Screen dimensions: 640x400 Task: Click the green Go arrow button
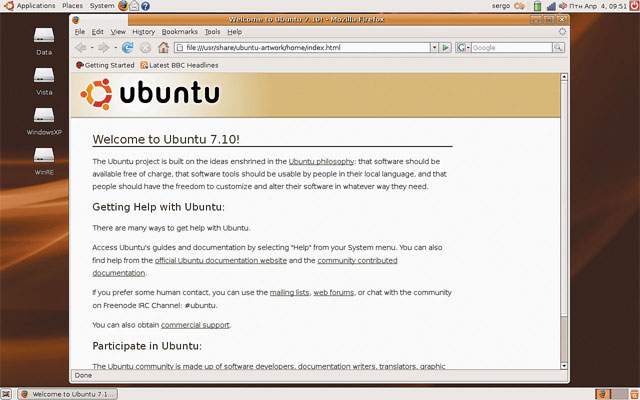445,48
